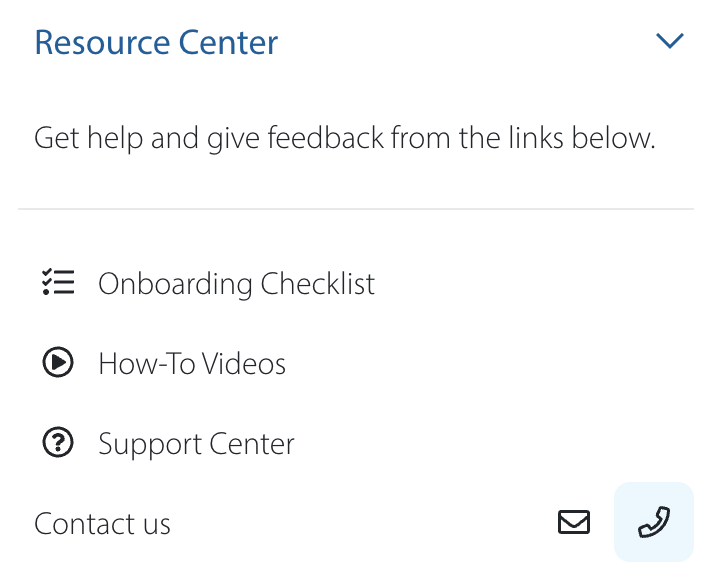
Task: Click the email envelope icon
Action: pyautogui.click(x=574, y=522)
